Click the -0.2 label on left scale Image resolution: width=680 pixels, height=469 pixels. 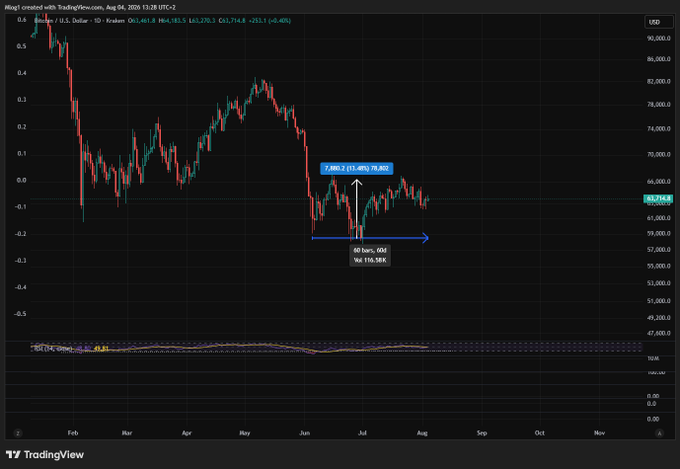[x=20, y=234]
